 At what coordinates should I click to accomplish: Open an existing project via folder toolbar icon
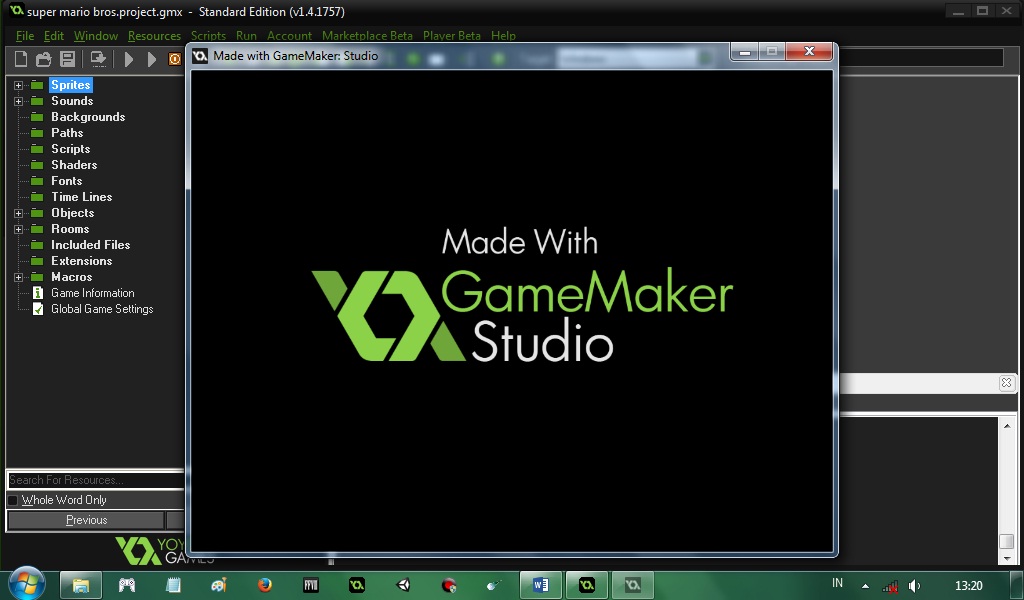[x=43, y=58]
